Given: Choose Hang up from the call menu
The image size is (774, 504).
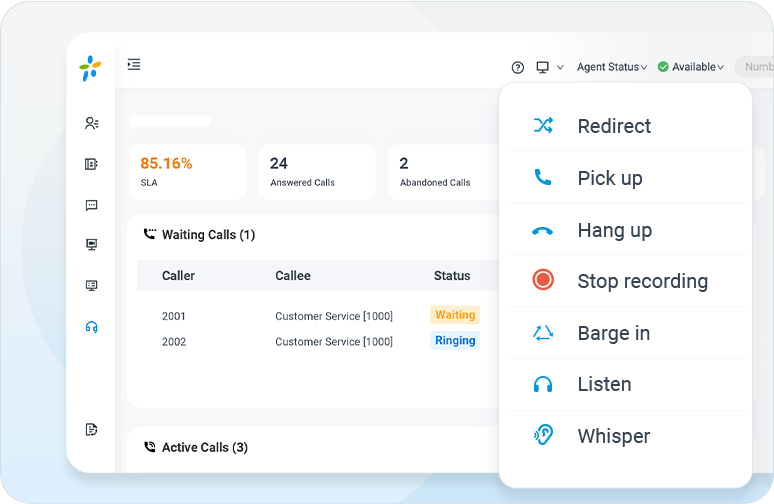Looking at the screenshot, I should coord(614,230).
